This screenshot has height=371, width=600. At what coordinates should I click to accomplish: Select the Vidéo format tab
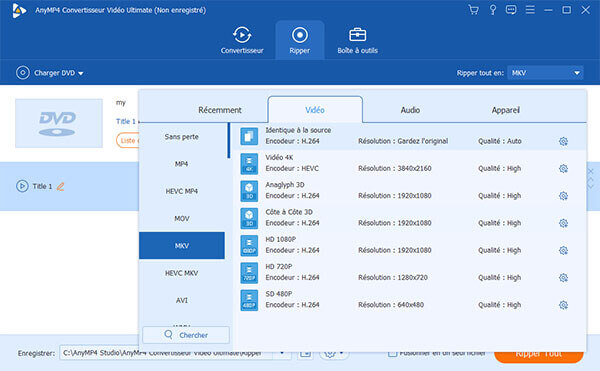pyautogui.click(x=315, y=110)
